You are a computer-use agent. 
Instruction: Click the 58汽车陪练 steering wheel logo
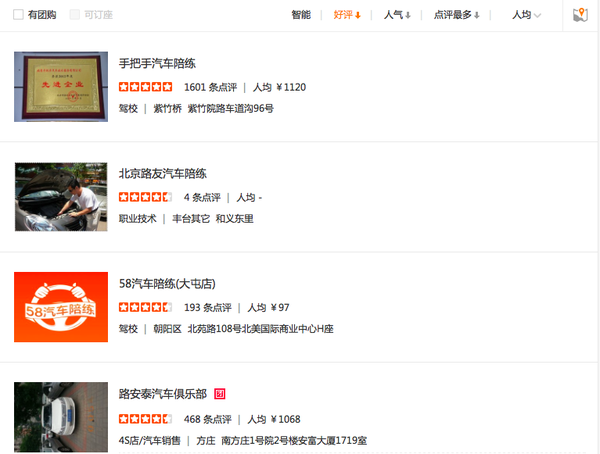(x=61, y=307)
